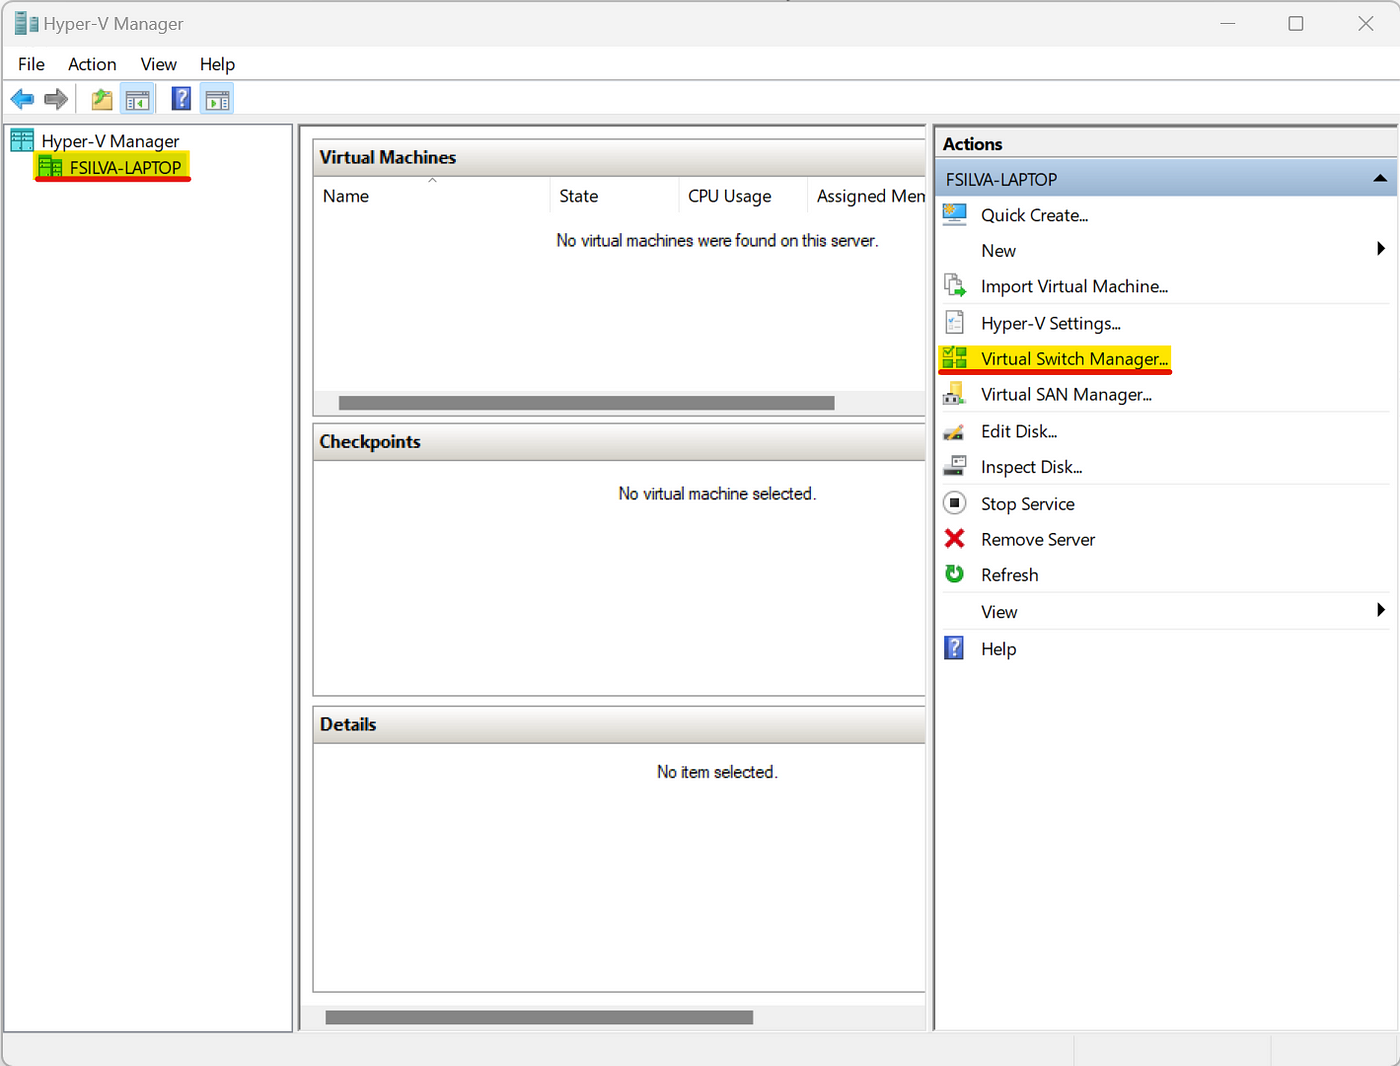The height and width of the screenshot is (1066, 1400).
Task: Click 'No item selected.' text
Action: coord(717,771)
